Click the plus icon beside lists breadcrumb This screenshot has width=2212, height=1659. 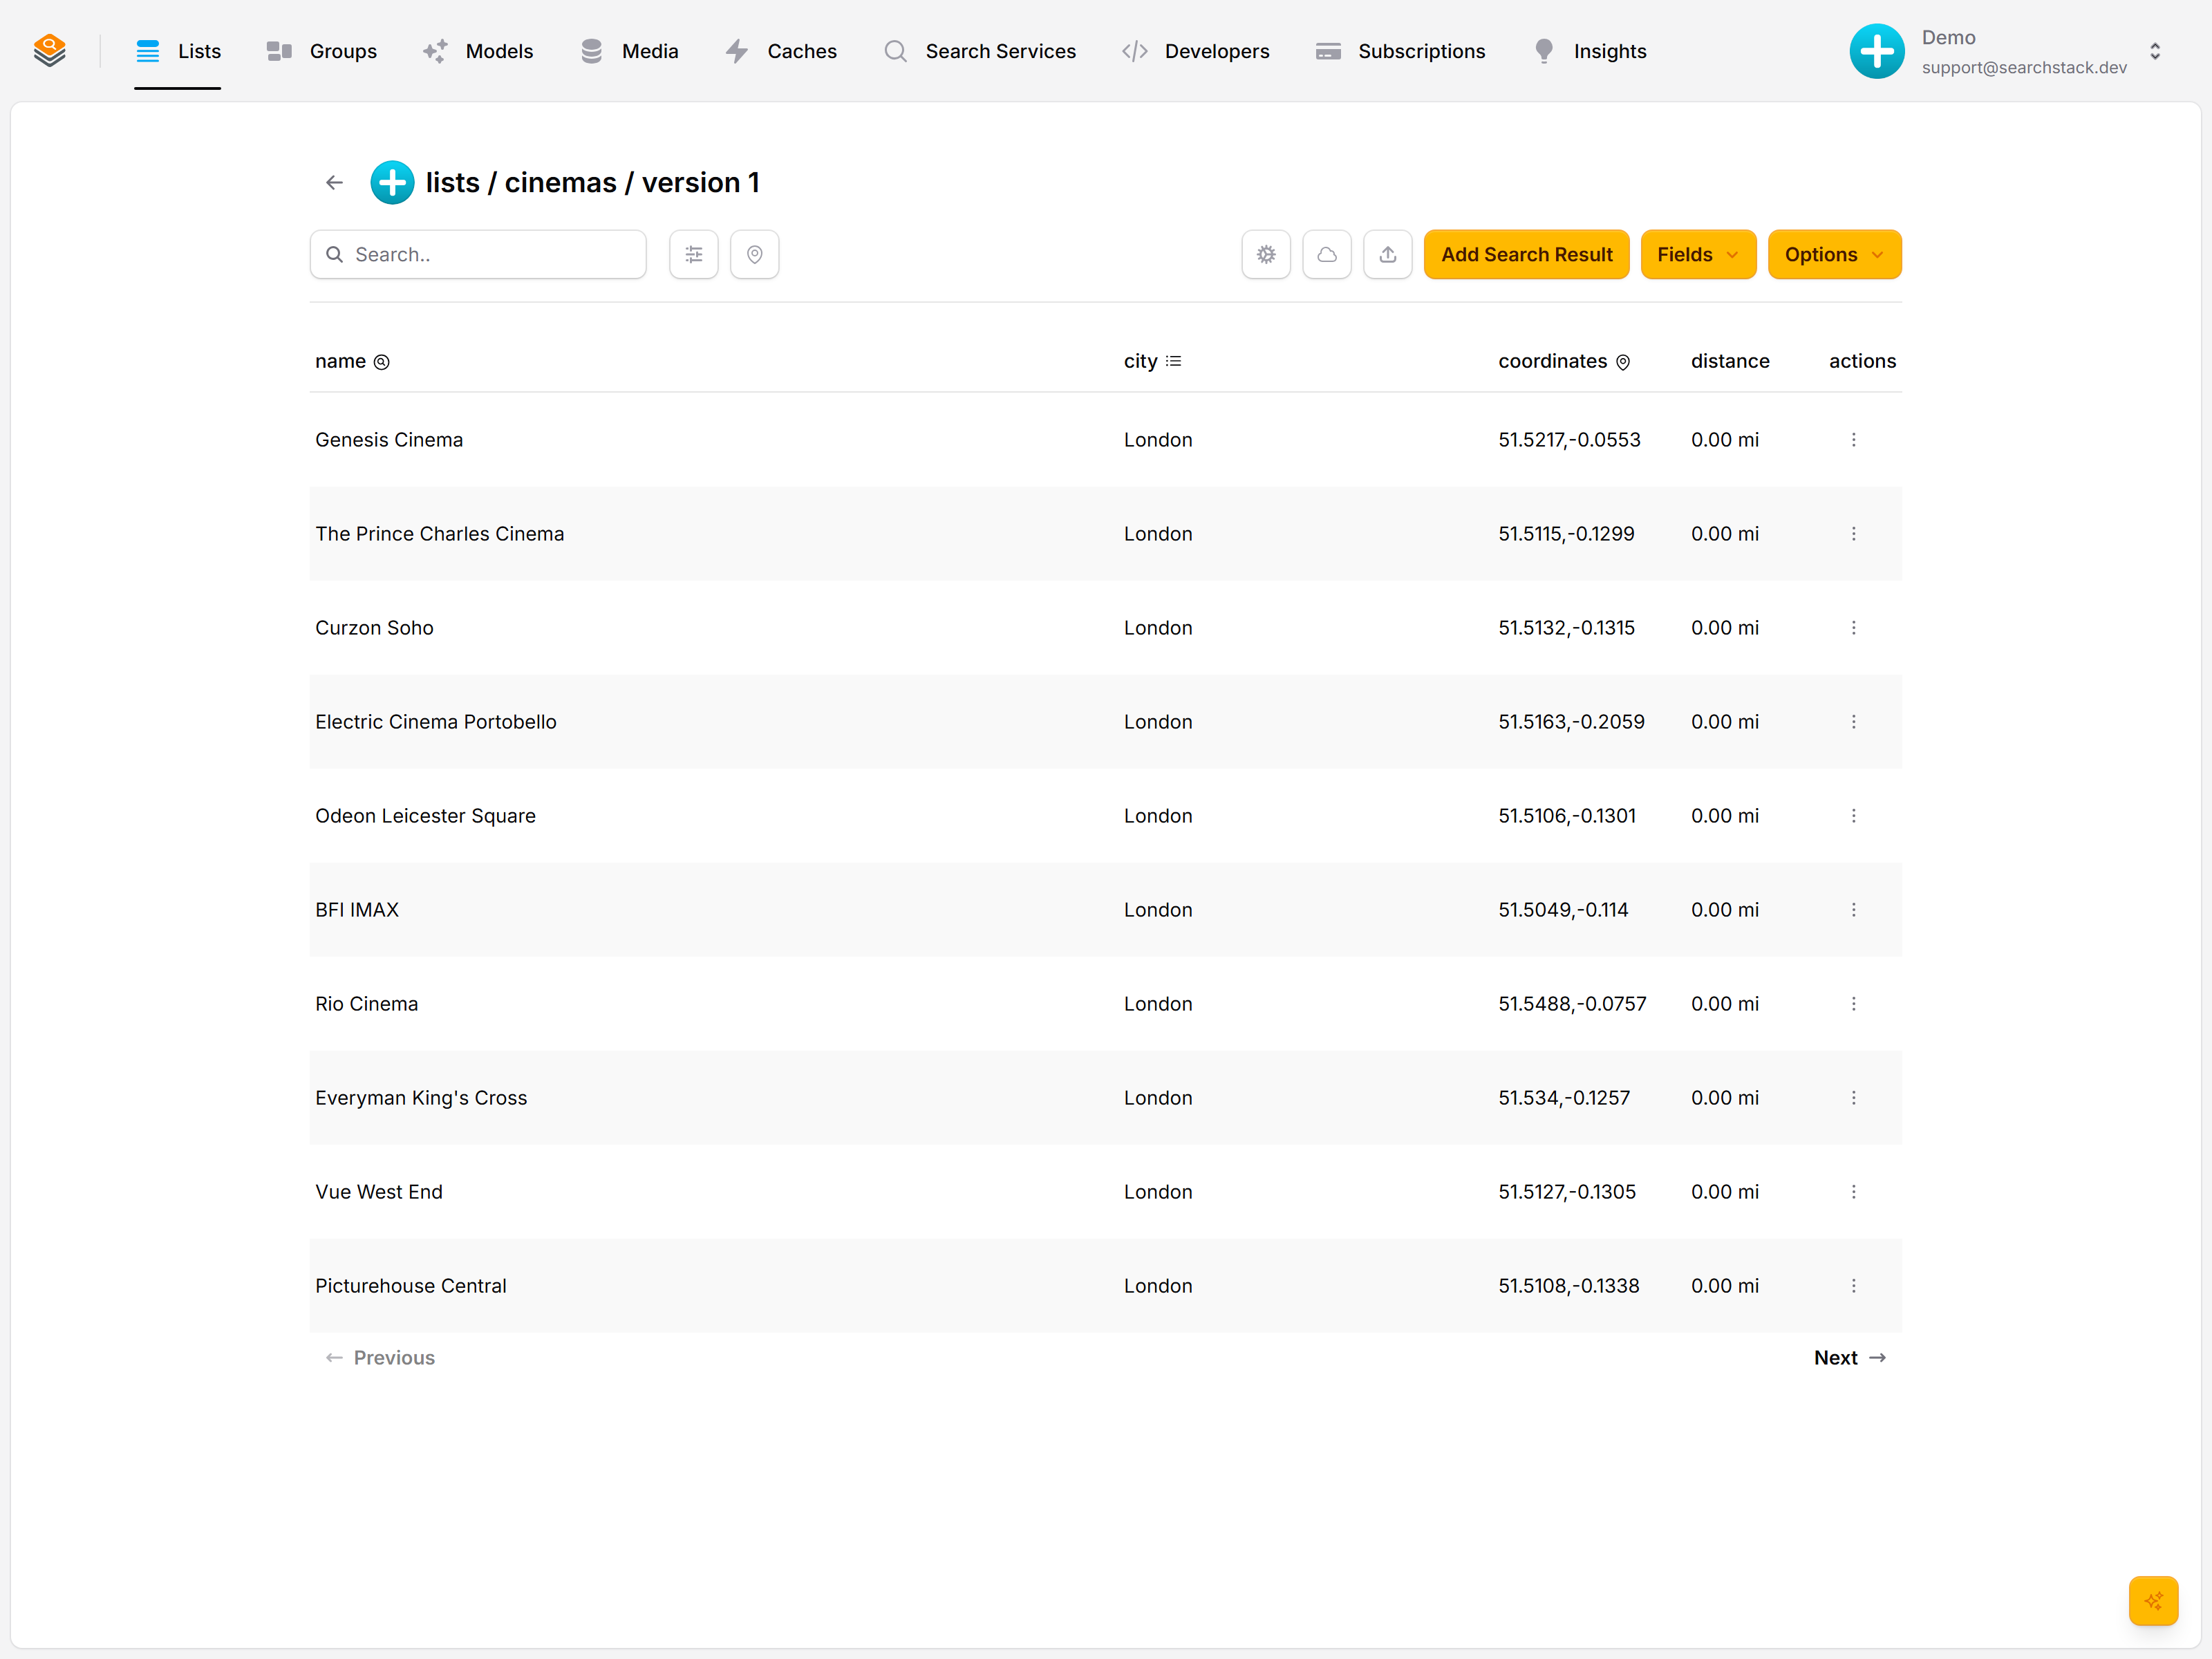click(392, 182)
